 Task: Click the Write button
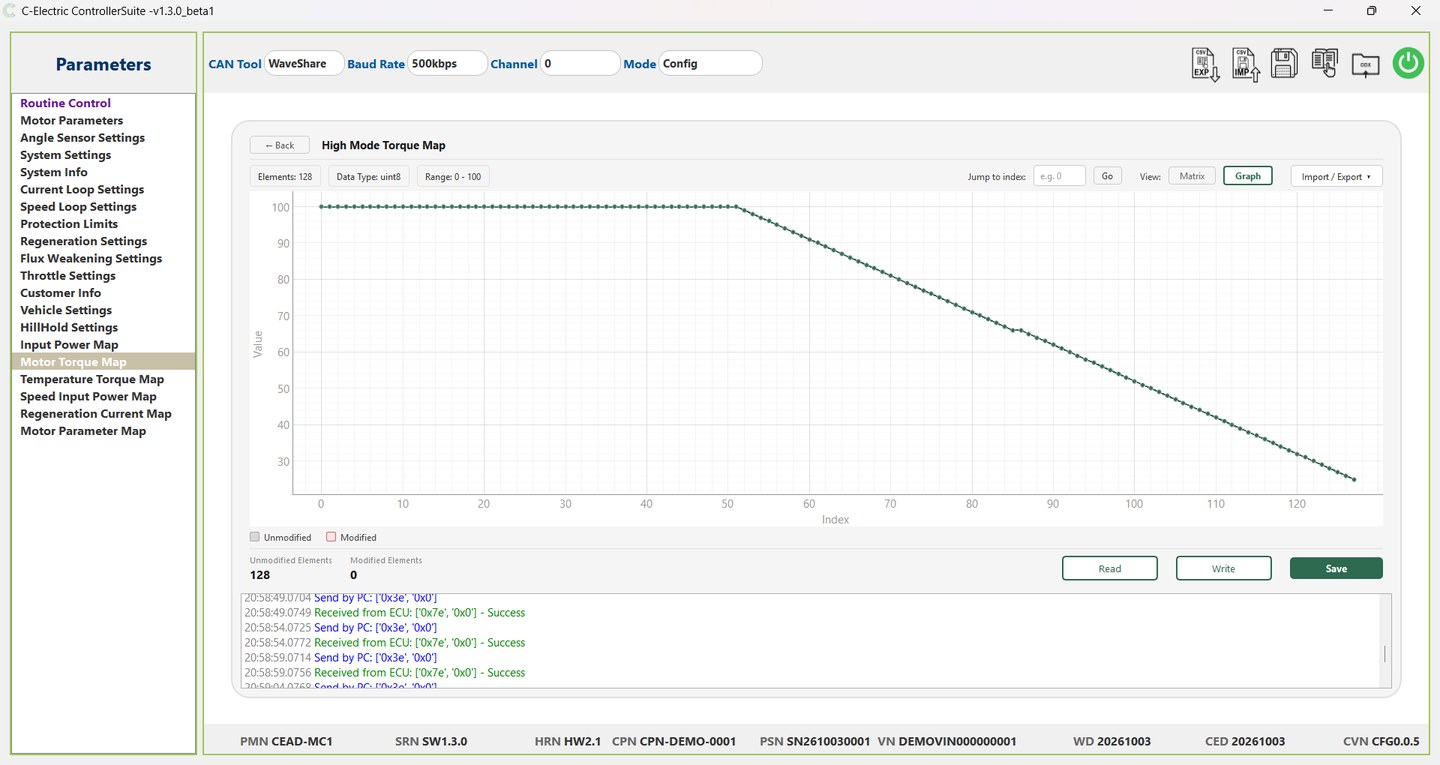(1224, 568)
